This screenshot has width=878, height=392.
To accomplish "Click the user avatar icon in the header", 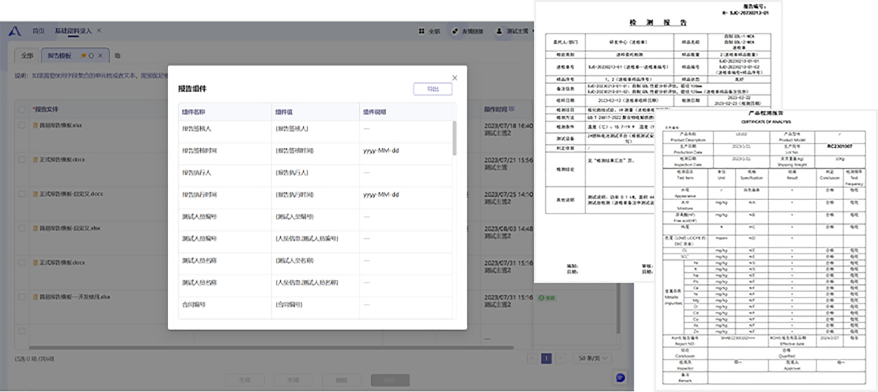I will point(499,31).
